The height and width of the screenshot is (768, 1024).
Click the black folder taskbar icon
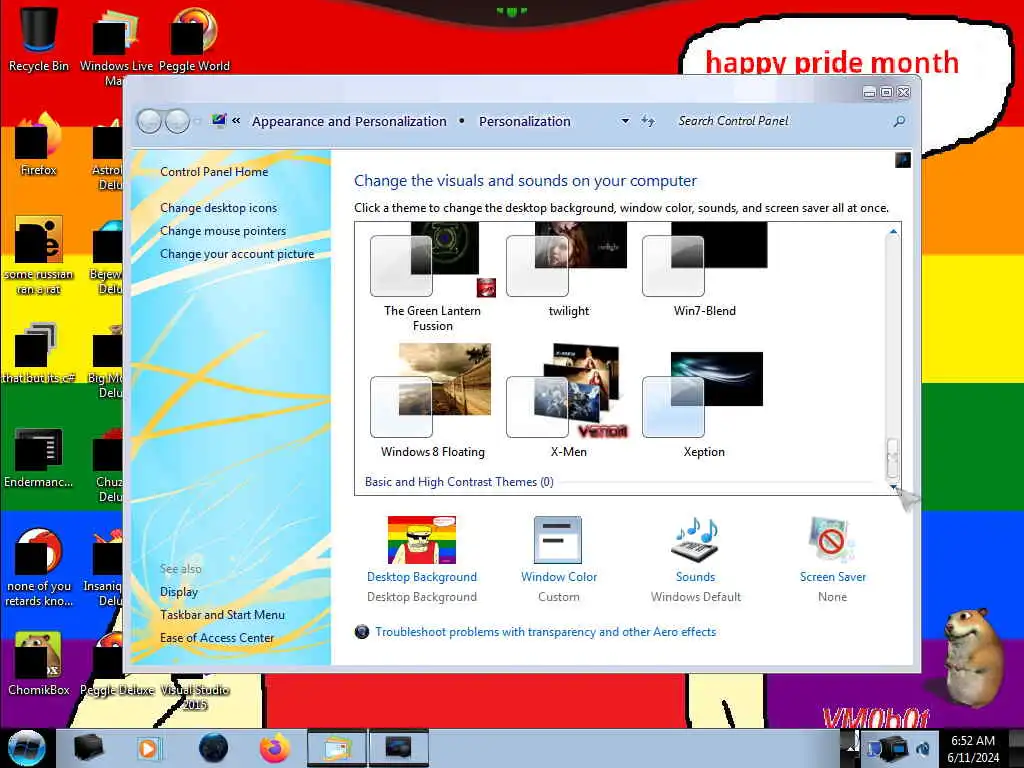click(x=88, y=748)
